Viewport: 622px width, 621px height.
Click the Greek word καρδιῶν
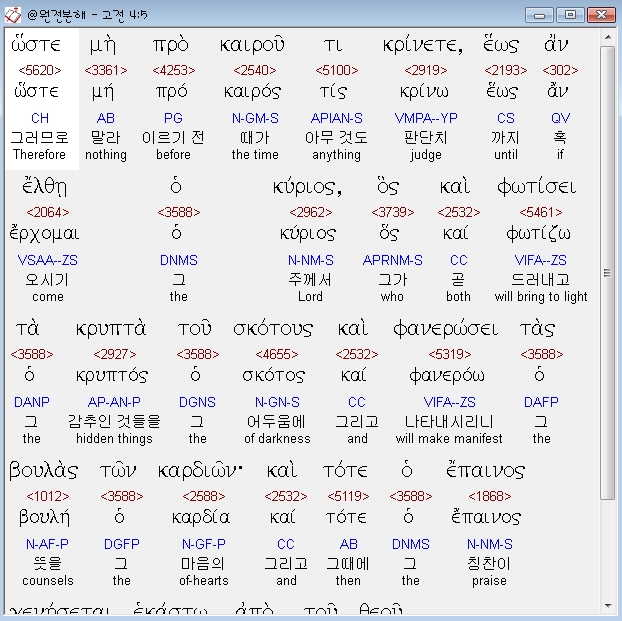point(200,471)
